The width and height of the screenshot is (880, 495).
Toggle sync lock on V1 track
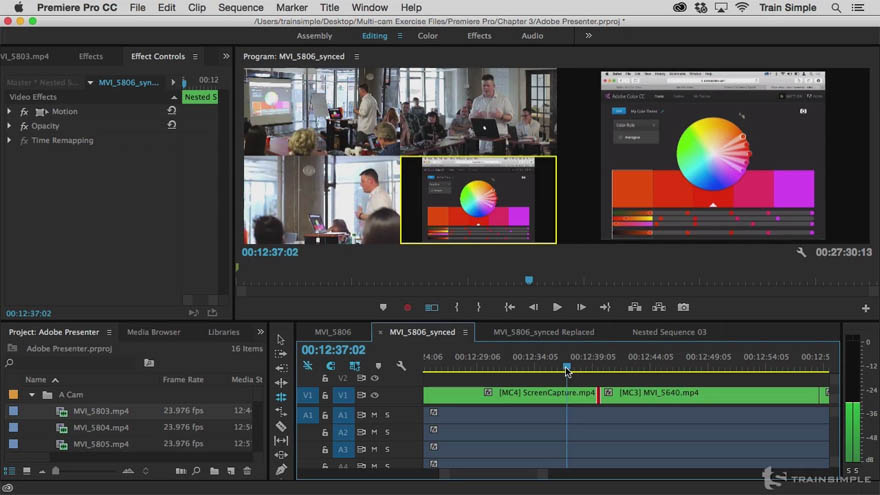361,395
